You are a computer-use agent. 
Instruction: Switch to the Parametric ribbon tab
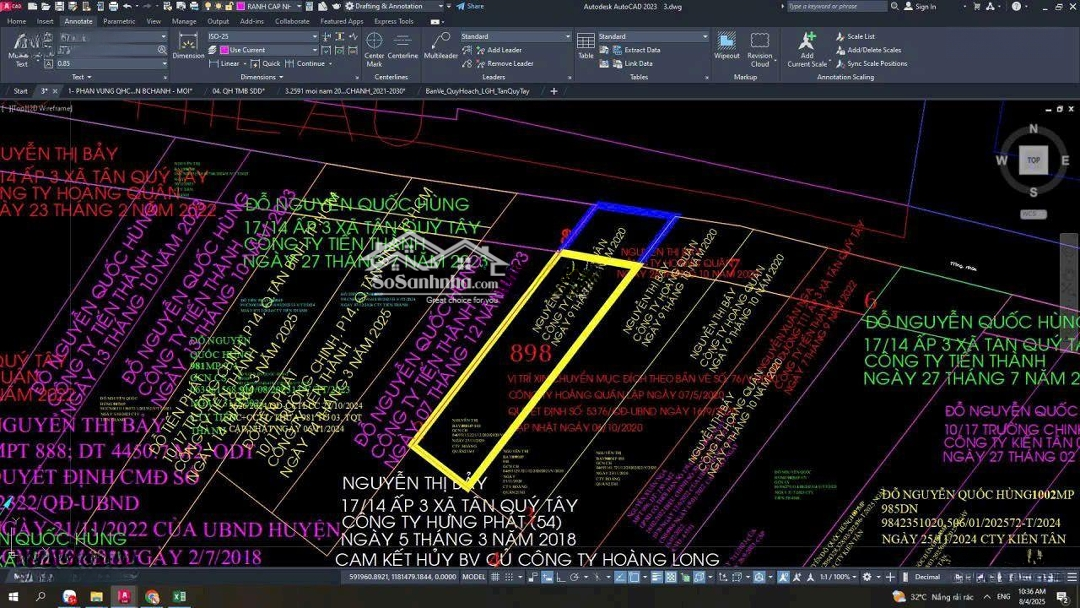pyautogui.click(x=119, y=21)
